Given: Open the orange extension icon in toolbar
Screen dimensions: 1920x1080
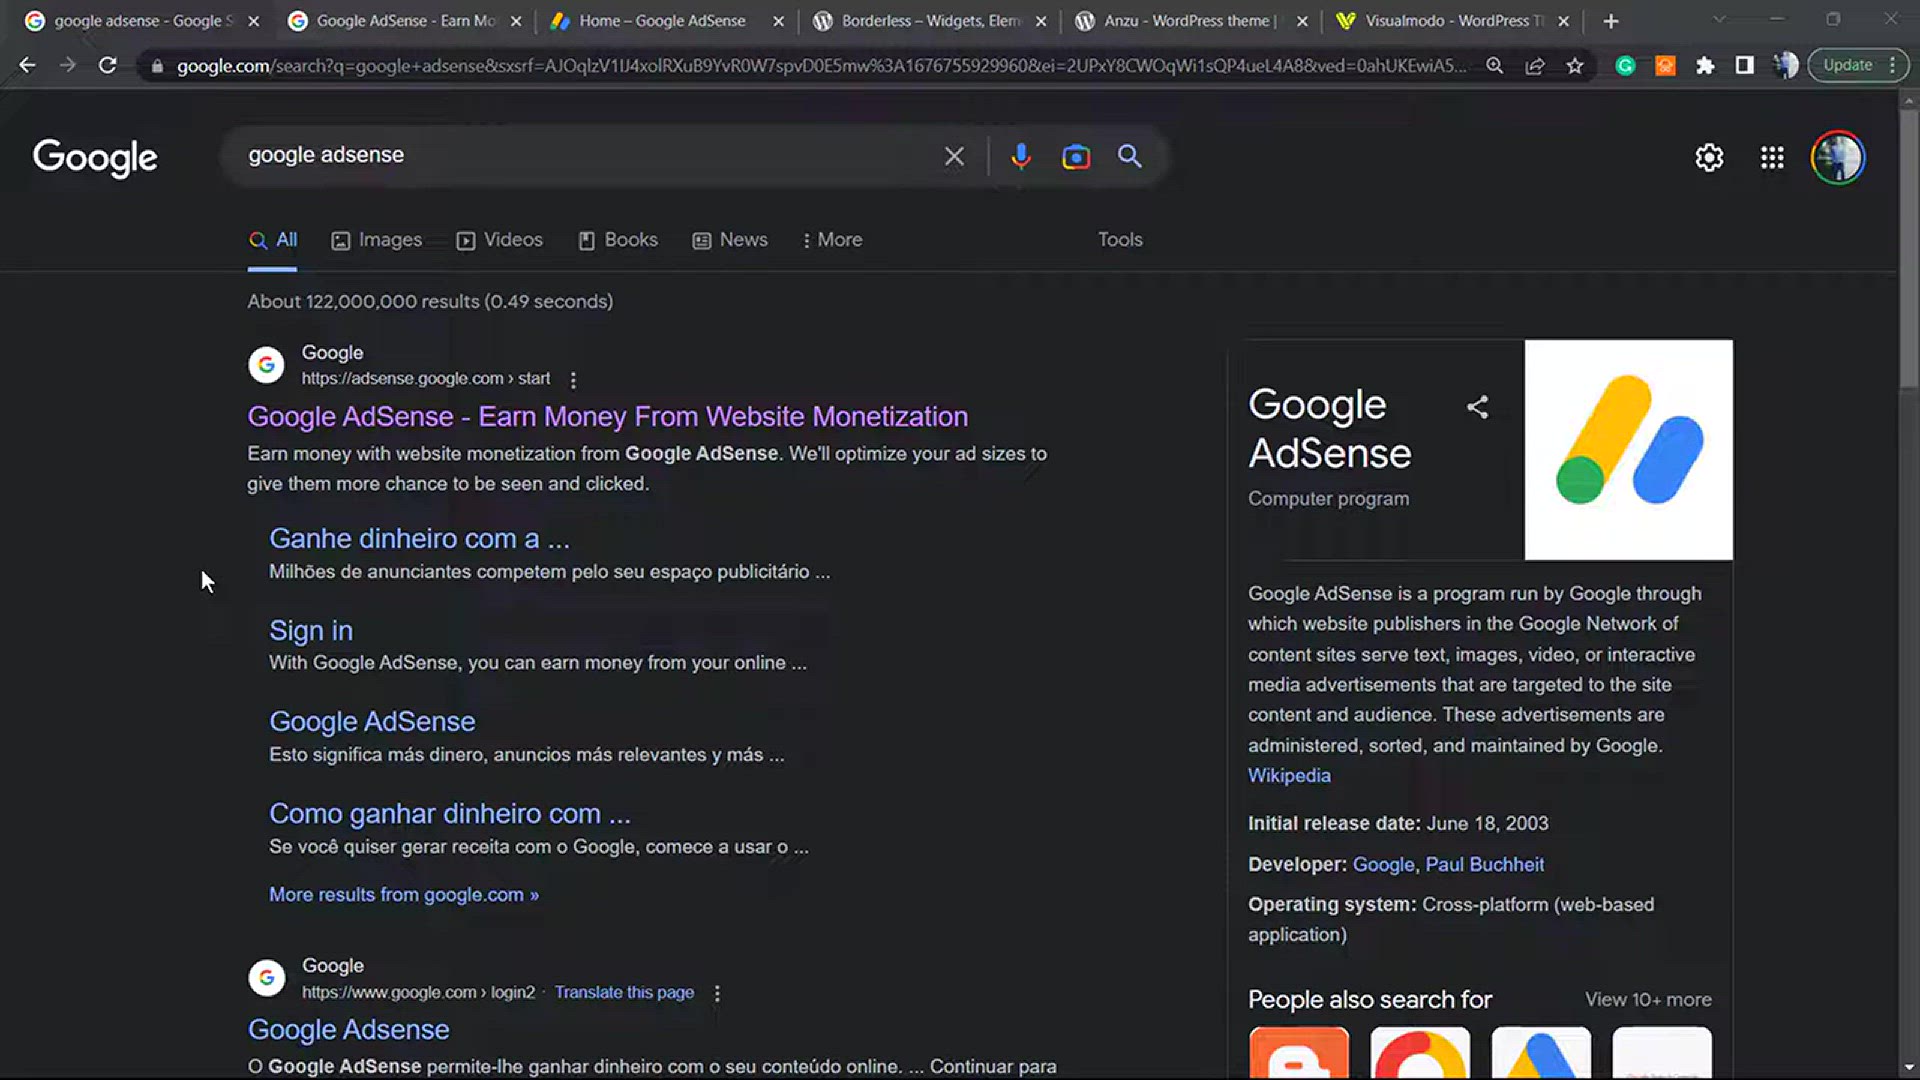Looking at the screenshot, I should pos(1665,65).
